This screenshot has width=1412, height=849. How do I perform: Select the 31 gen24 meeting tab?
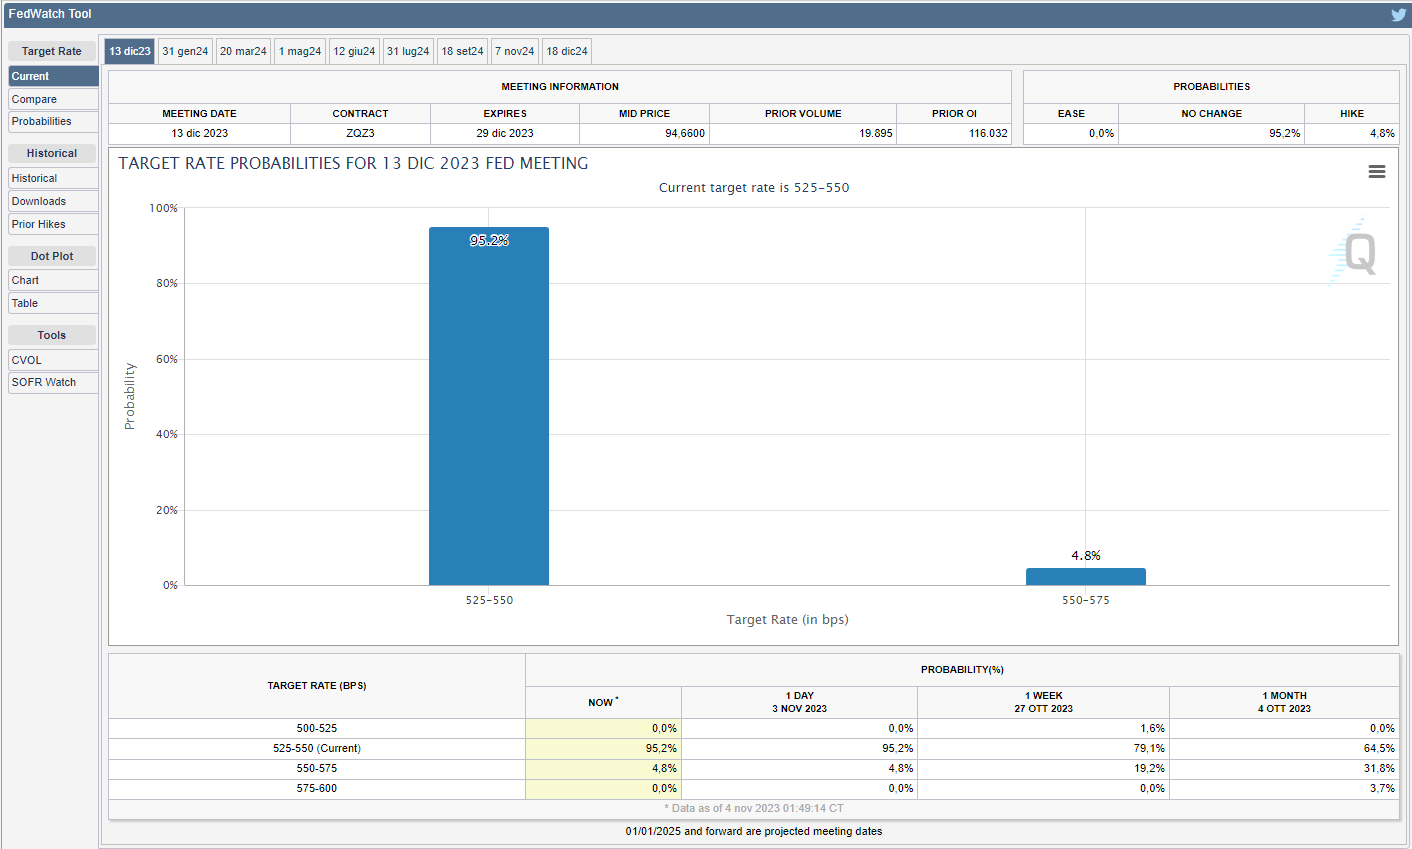tap(185, 51)
